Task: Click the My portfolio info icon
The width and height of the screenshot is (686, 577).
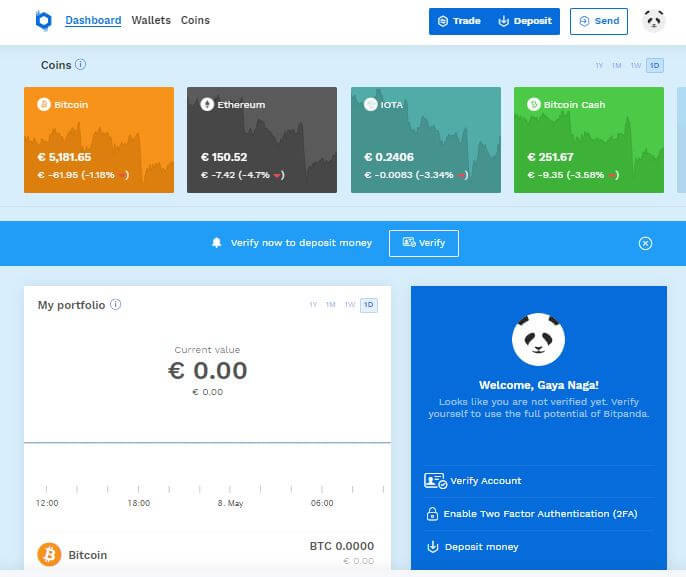Action: pyautogui.click(x=116, y=305)
